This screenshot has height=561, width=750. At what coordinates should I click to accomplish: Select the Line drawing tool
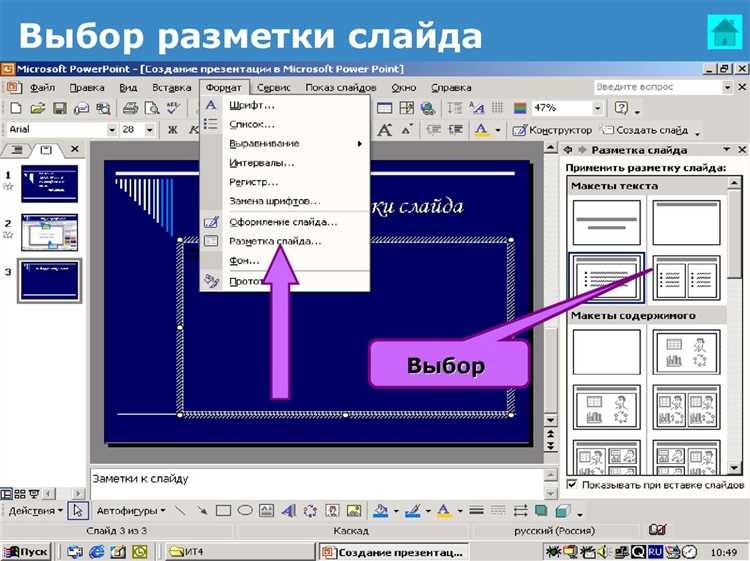tap(180, 511)
